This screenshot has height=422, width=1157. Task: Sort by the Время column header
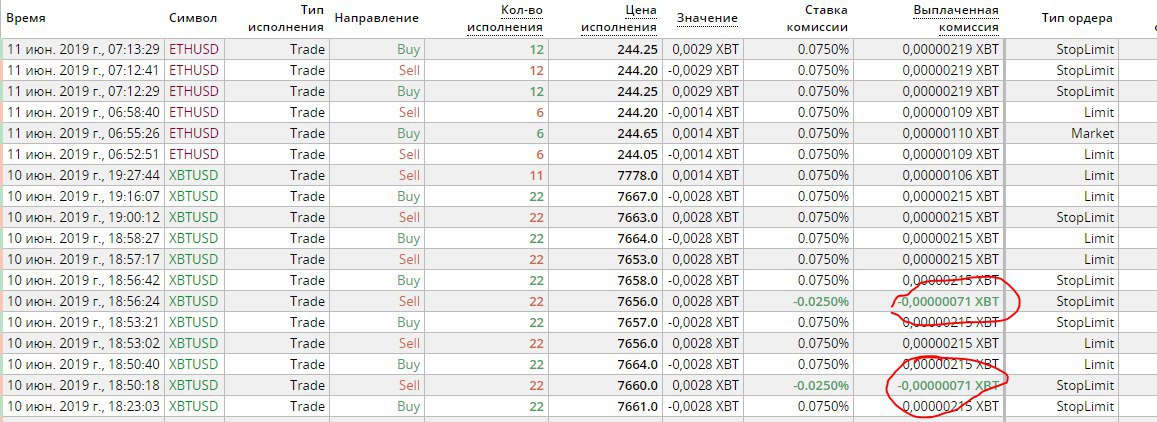coord(27,18)
